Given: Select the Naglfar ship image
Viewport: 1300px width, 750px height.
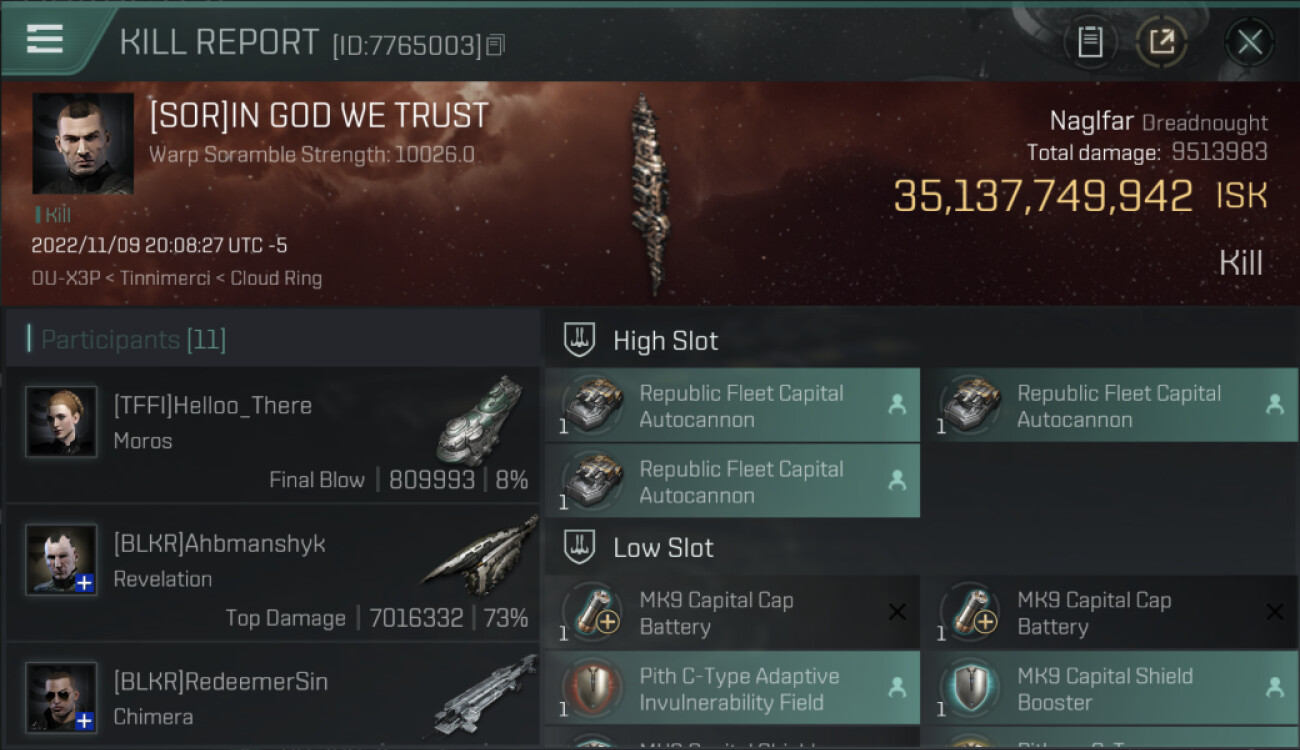Looking at the screenshot, I should tap(647, 194).
